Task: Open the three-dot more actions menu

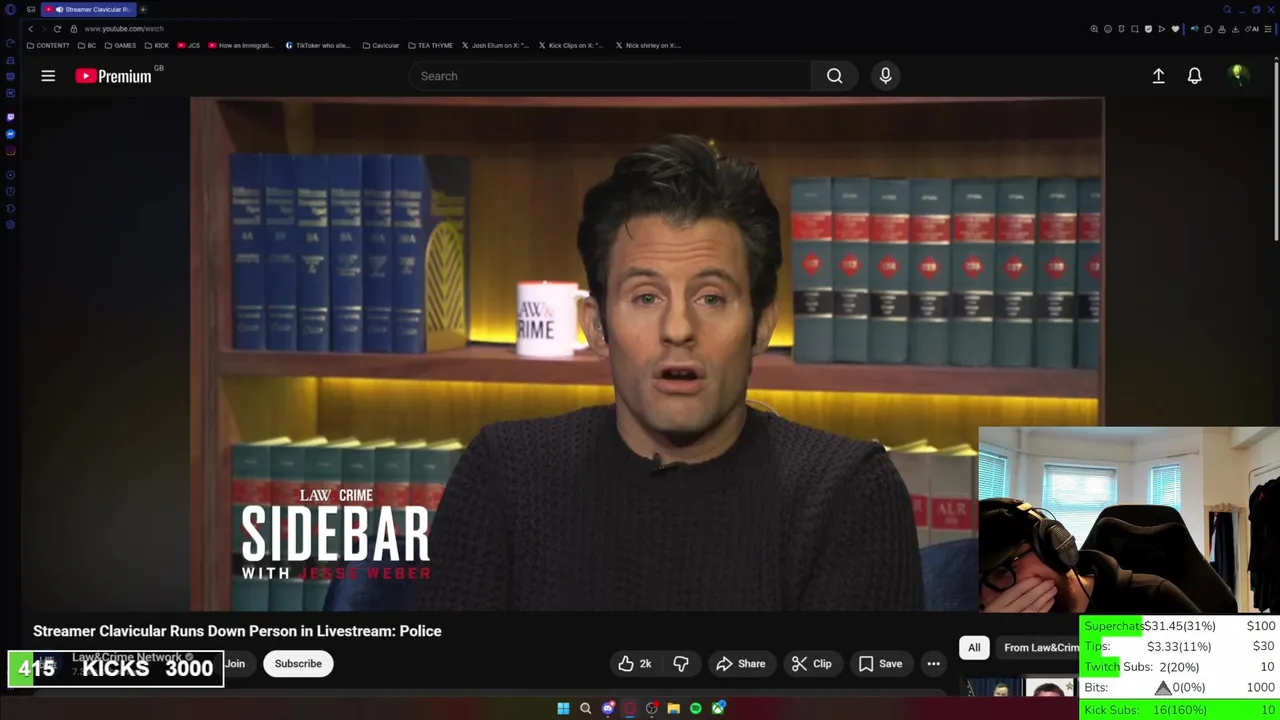Action: click(x=933, y=664)
